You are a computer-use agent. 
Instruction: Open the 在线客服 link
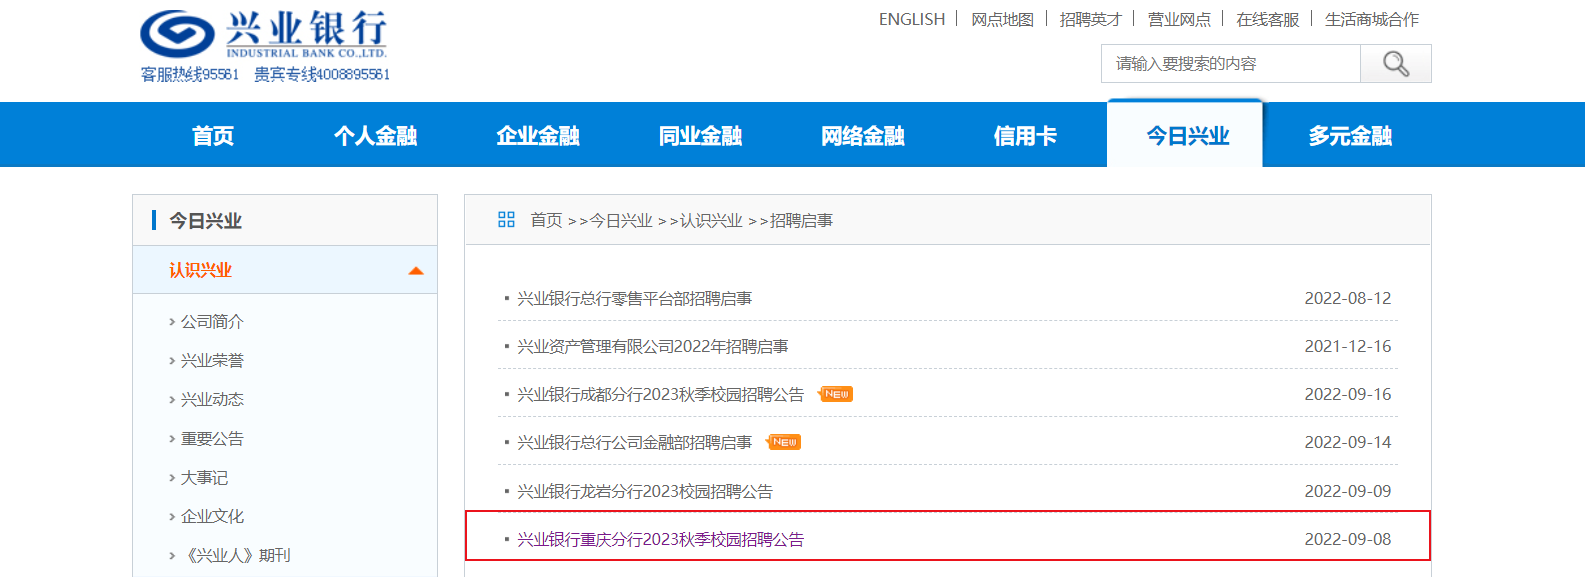point(1267,19)
